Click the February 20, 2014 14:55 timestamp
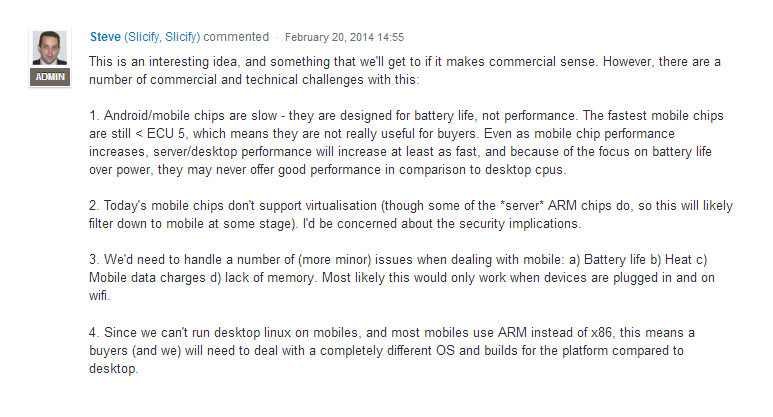The height and width of the screenshot is (417, 773). click(x=344, y=37)
